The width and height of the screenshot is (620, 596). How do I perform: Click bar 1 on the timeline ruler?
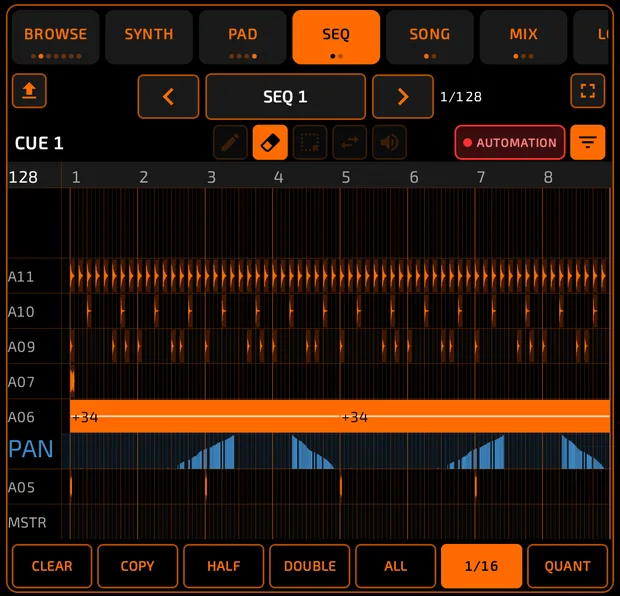pos(76,177)
